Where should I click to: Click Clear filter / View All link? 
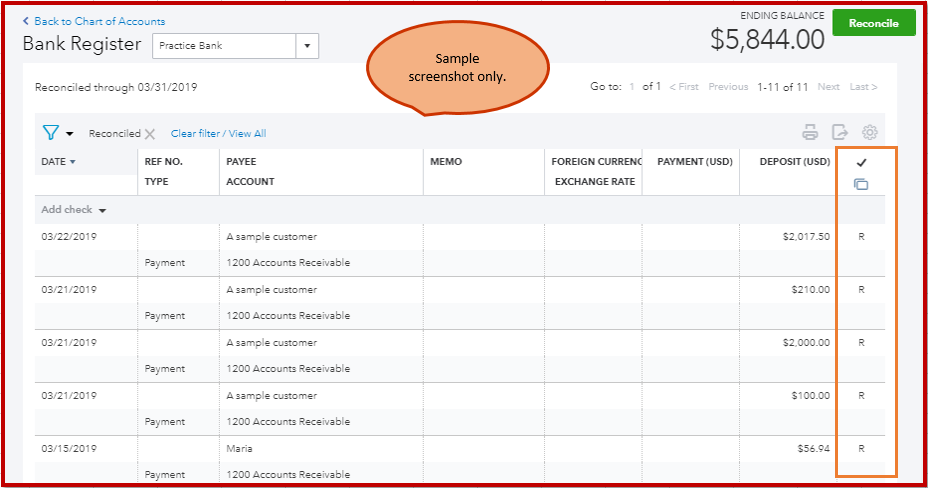pos(218,134)
